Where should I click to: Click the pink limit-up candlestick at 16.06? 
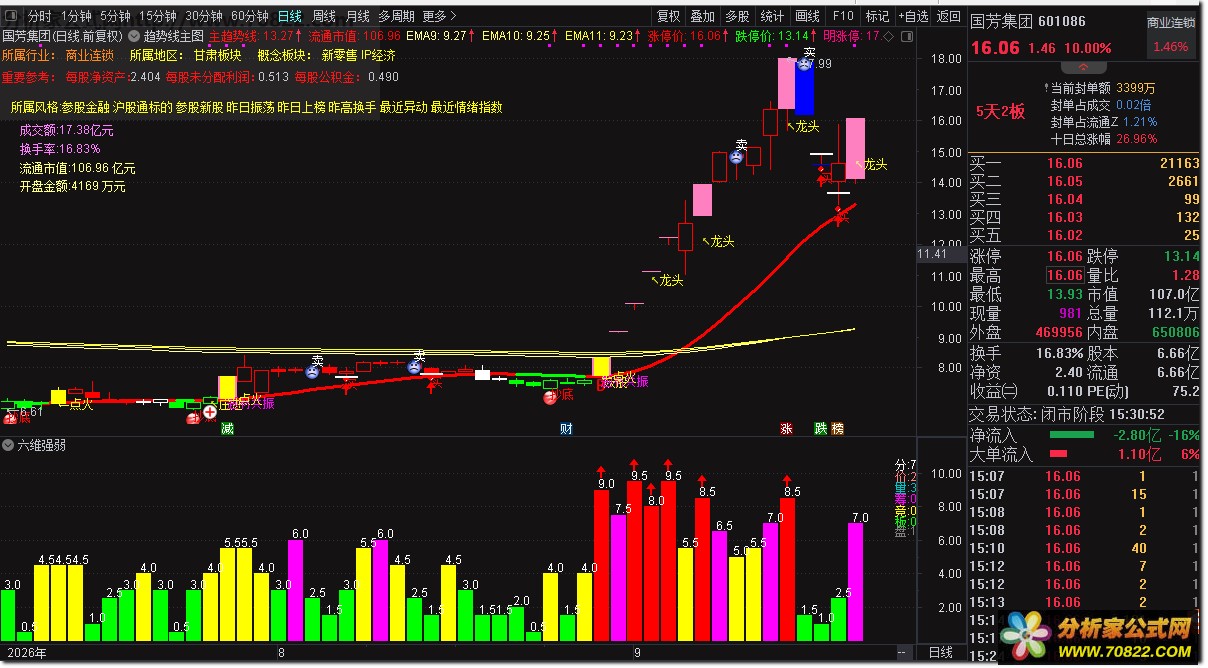point(855,148)
